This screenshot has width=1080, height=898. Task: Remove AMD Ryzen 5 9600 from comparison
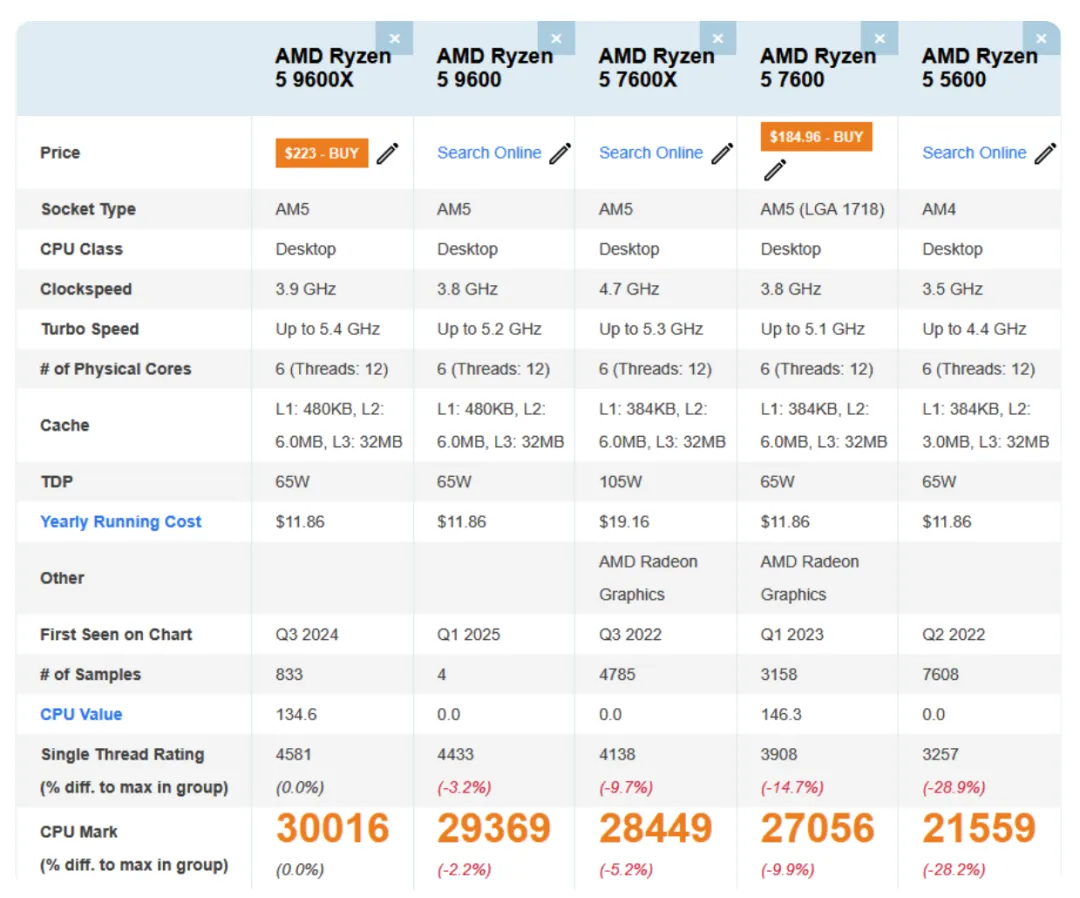(x=556, y=37)
